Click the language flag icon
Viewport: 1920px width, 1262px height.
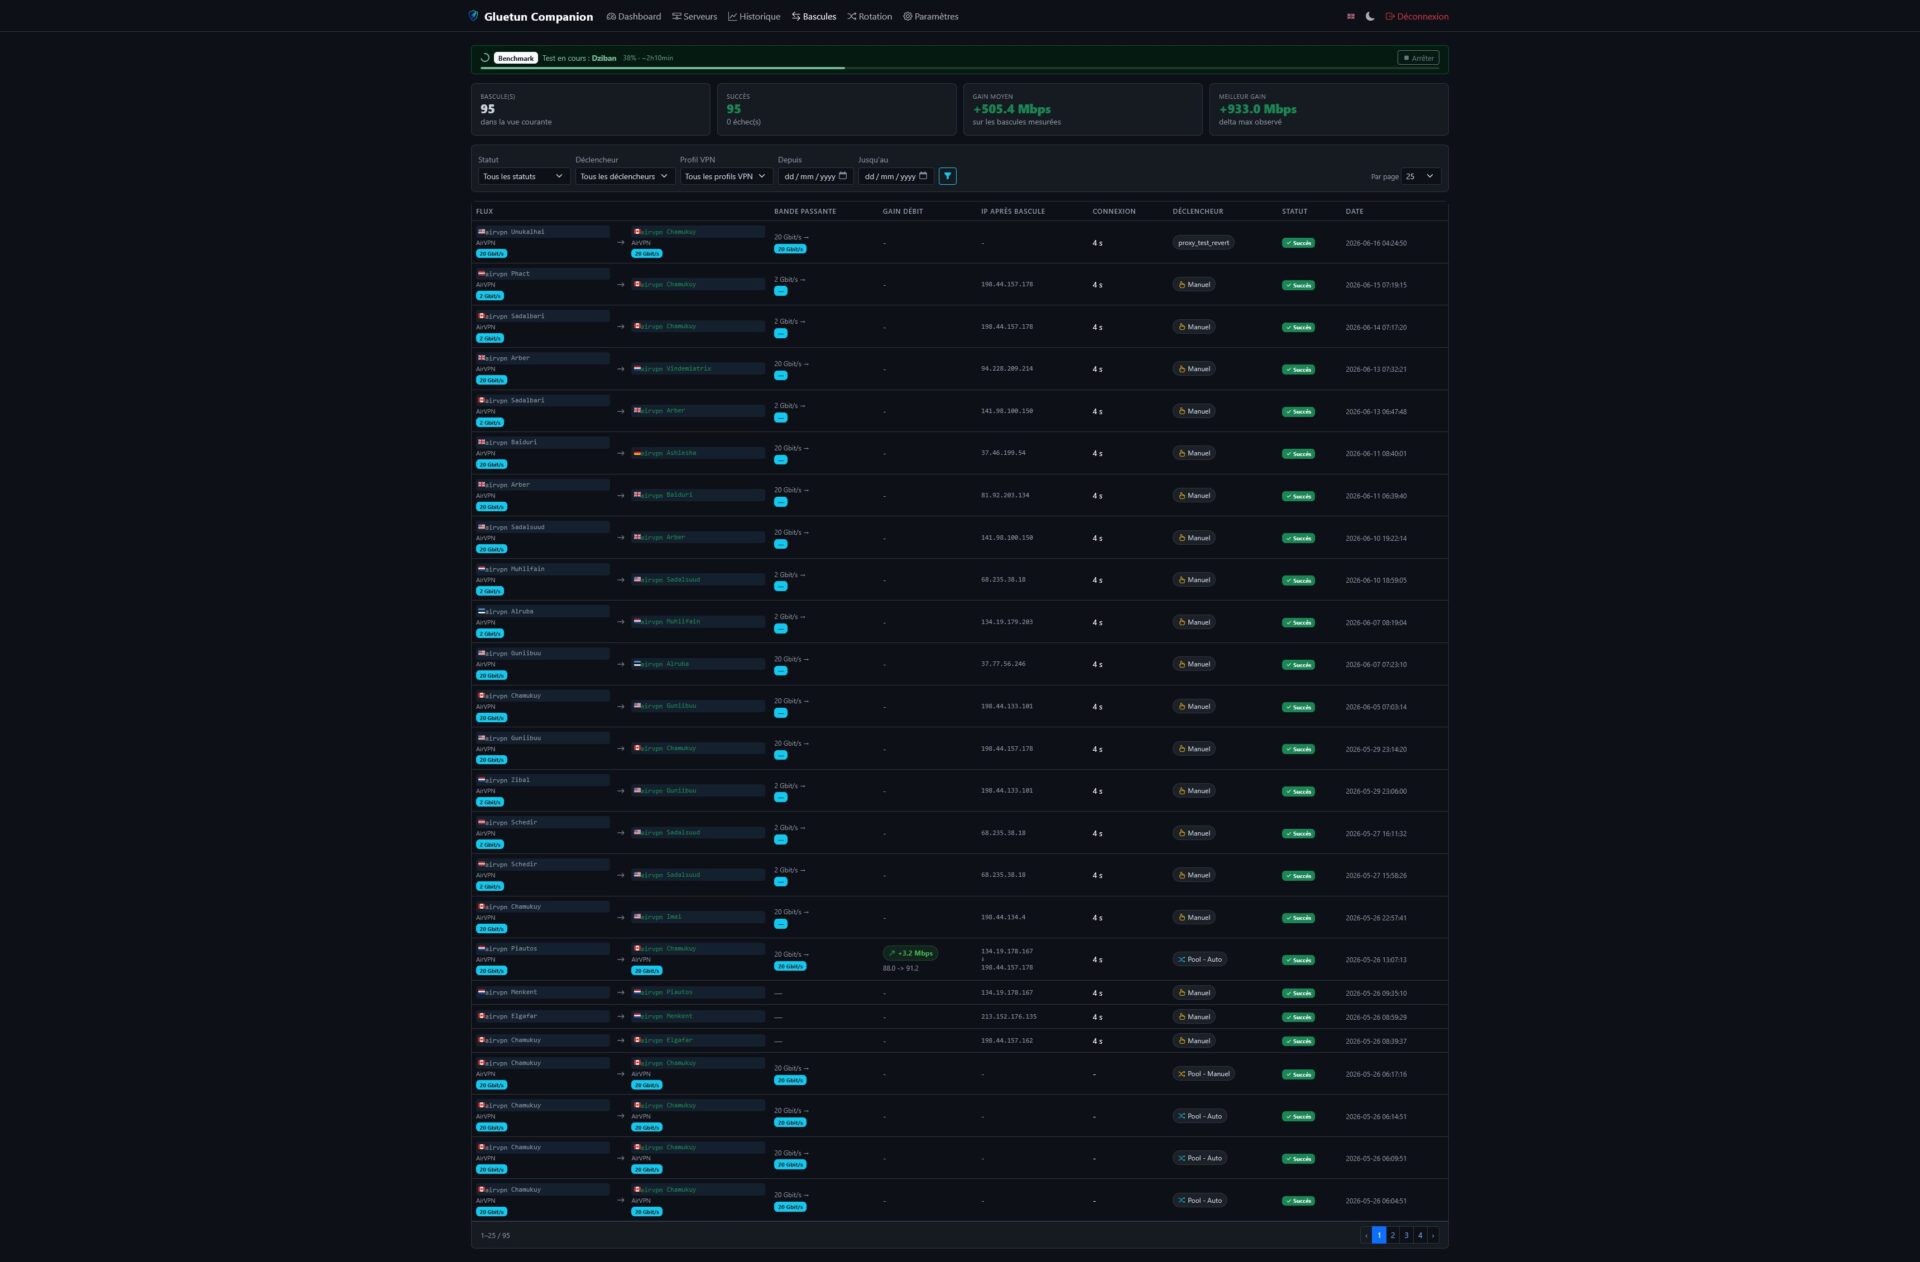coord(1351,16)
